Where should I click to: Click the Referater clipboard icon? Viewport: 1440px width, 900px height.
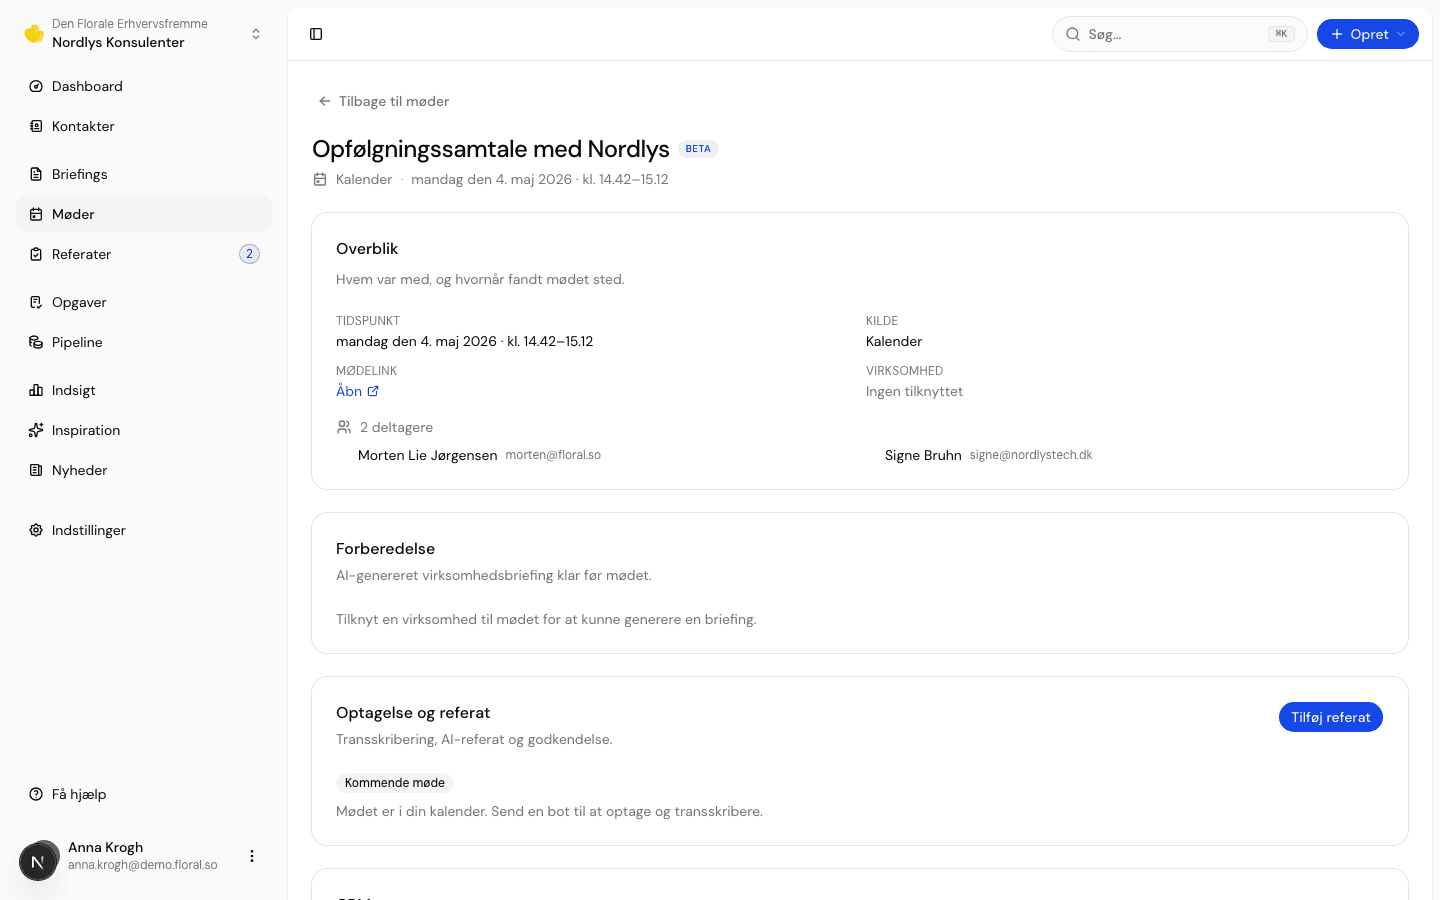pos(36,254)
